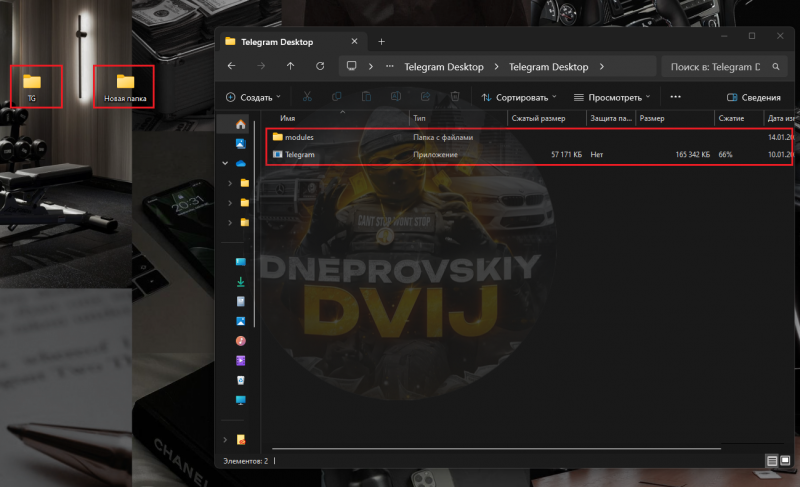
Task: Click the Rename icon in toolbar
Action: point(396,97)
